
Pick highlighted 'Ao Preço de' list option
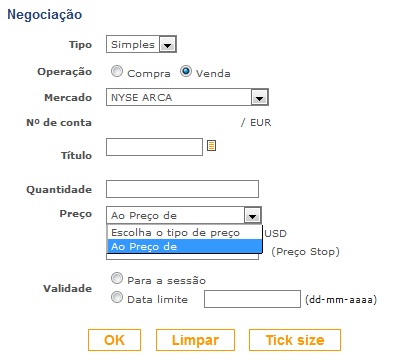click(185, 247)
